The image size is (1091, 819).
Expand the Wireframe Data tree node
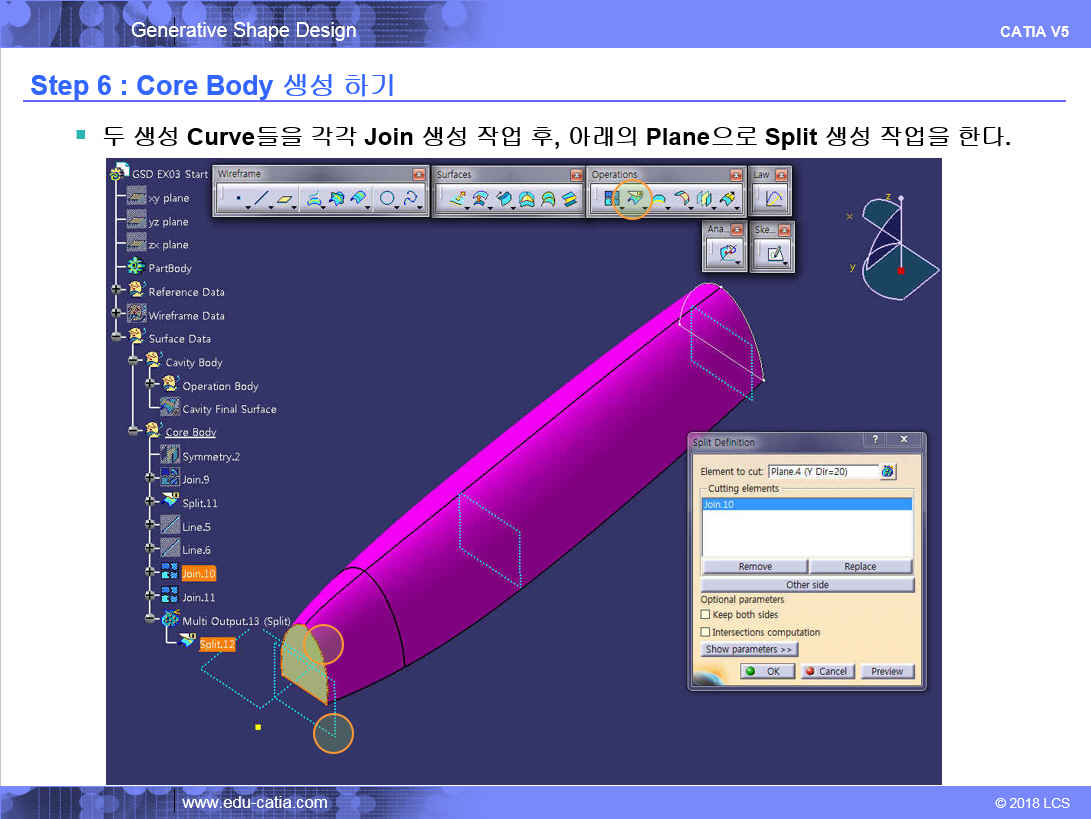click(x=118, y=315)
